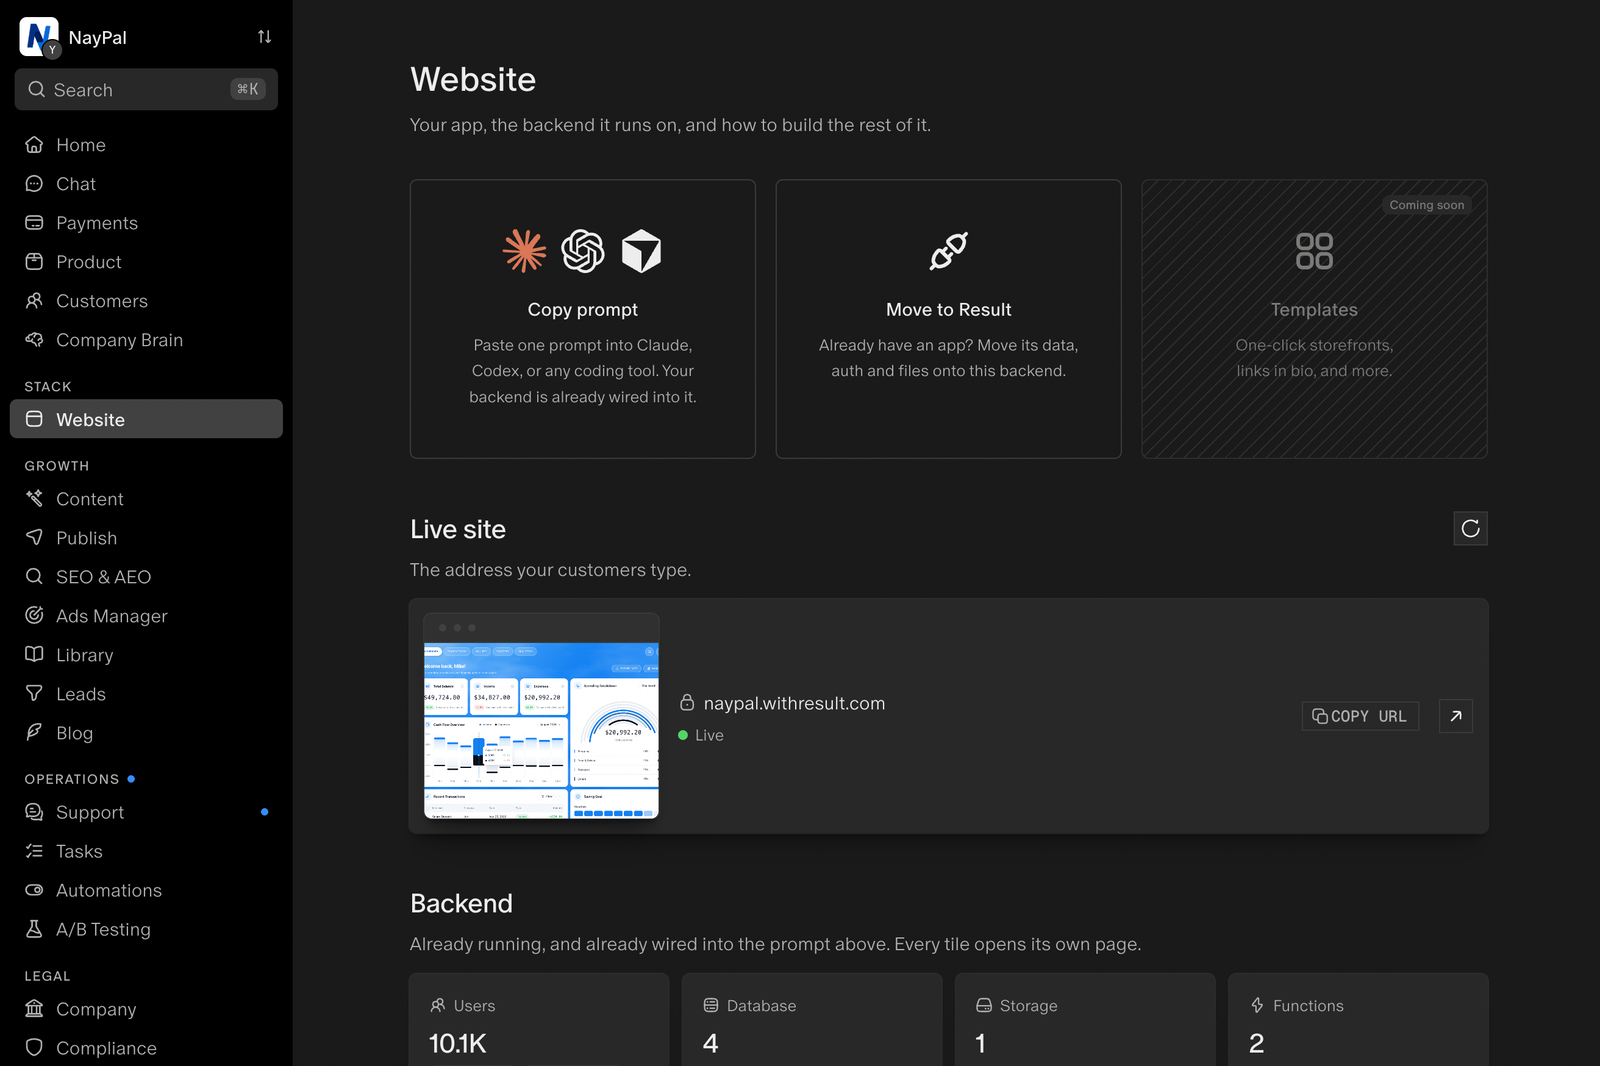Click the NayPal logo icon
The image size is (1600, 1066).
(x=39, y=37)
